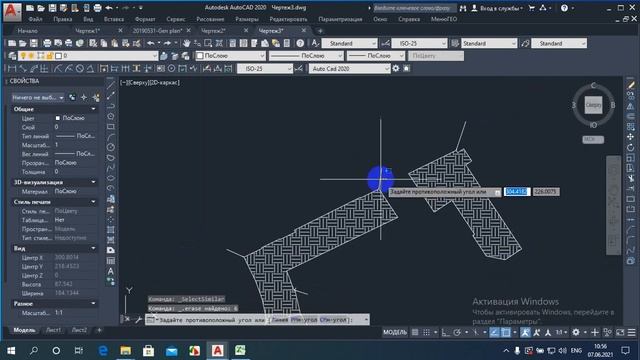The height and width of the screenshot is (360, 640).
Task: Toggle snap mode in status bar
Action: pyautogui.click(x=426, y=333)
